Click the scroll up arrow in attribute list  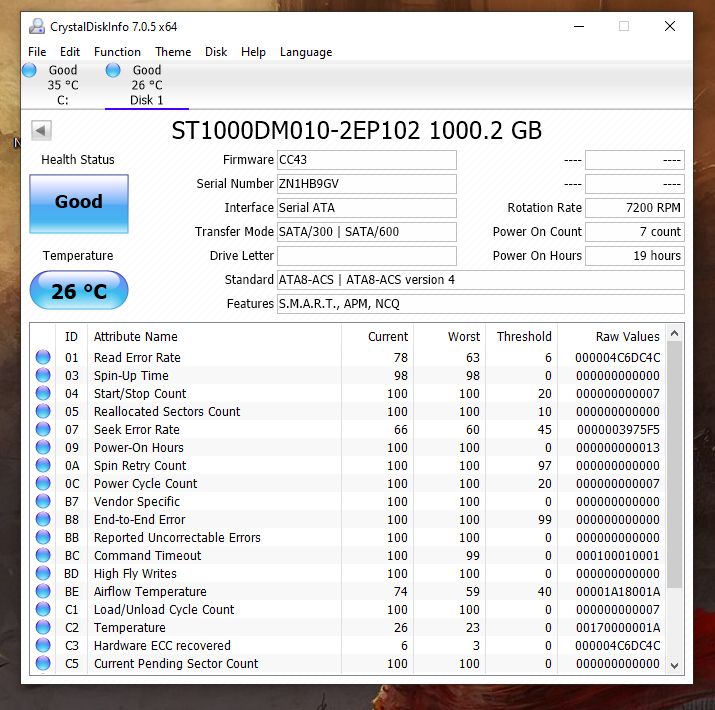pyautogui.click(x=675, y=333)
